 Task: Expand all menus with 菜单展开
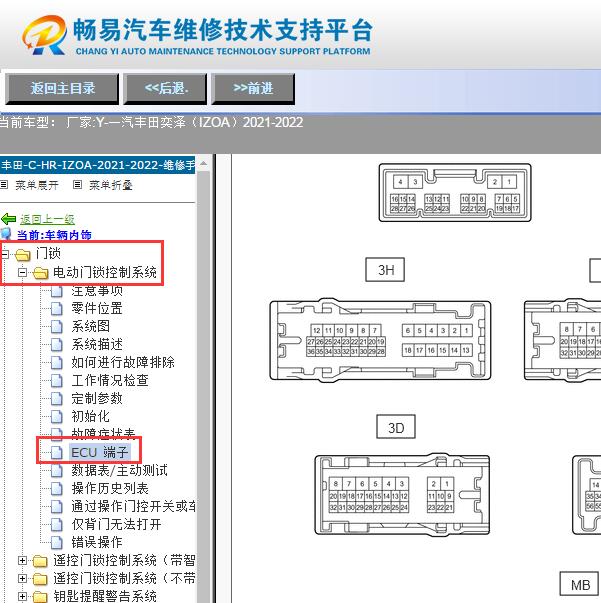37,185
